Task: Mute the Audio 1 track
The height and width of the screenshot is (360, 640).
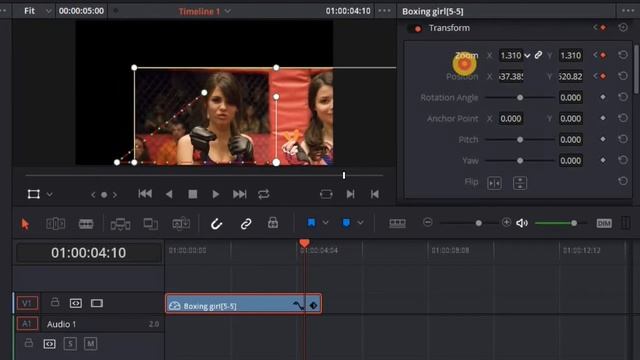Action: 90,344
